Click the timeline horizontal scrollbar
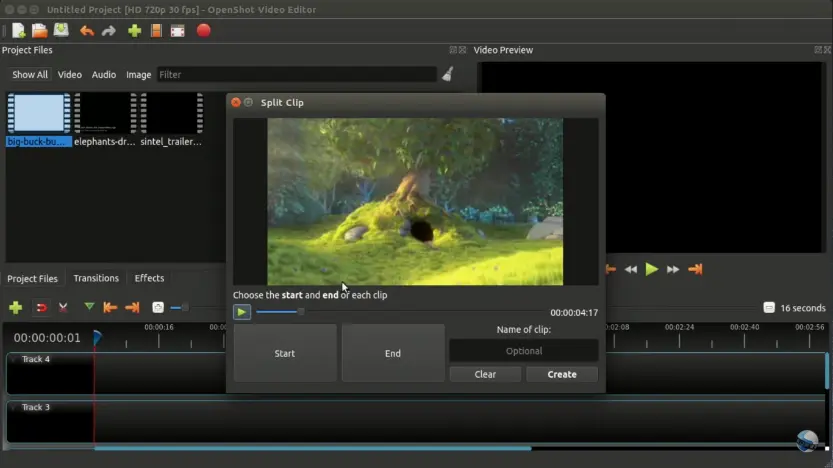 click(x=312, y=448)
